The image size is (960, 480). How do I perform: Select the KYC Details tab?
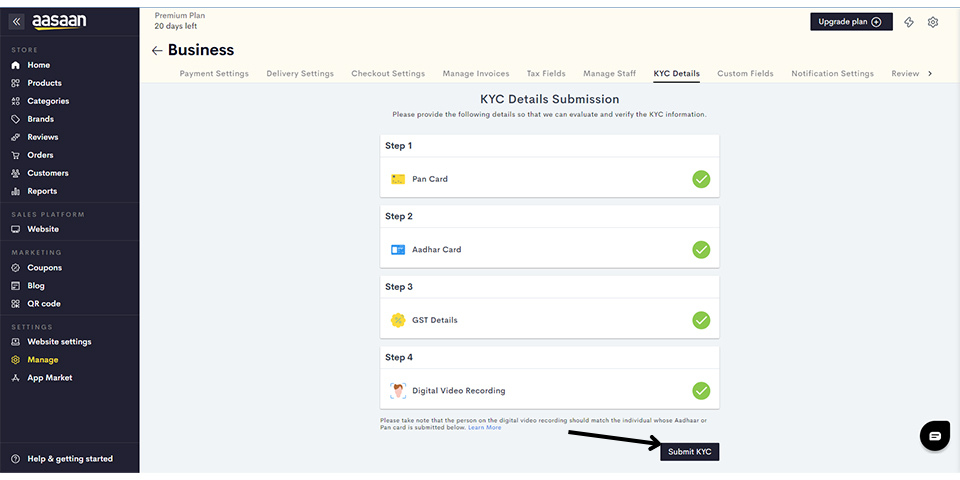click(x=677, y=73)
